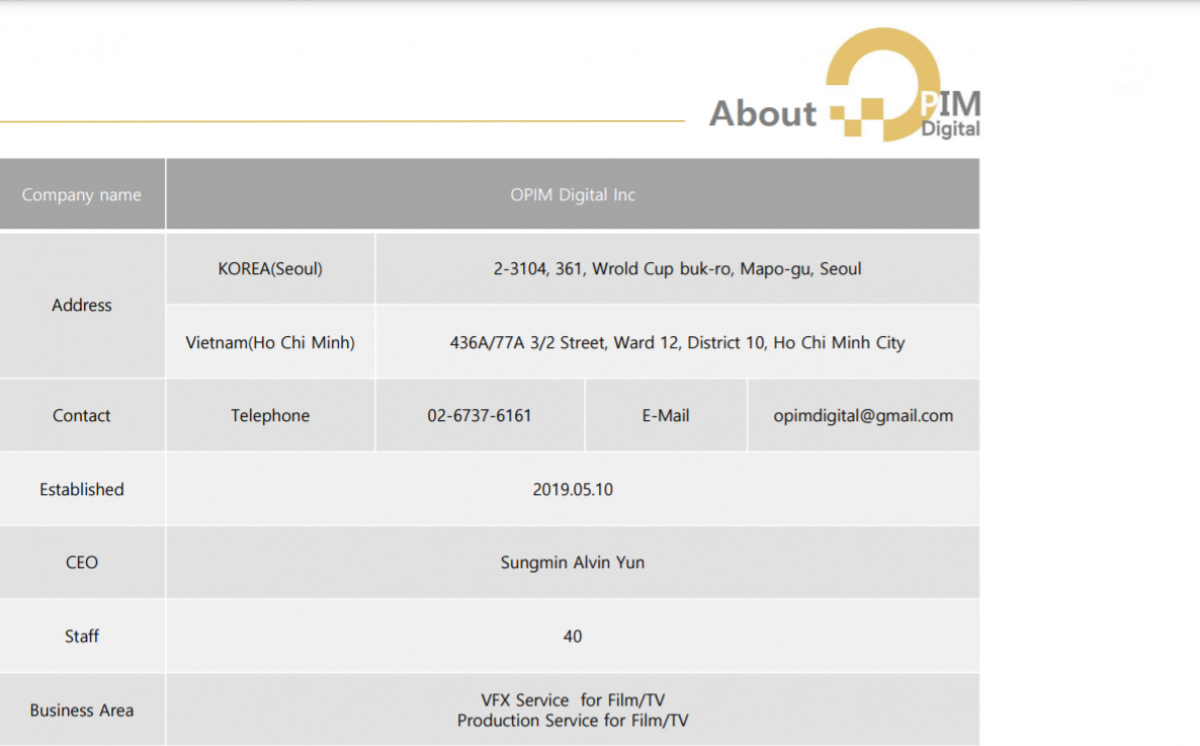Click the 'About' heading text
The image size is (1200, 746).
click(762, 114)
